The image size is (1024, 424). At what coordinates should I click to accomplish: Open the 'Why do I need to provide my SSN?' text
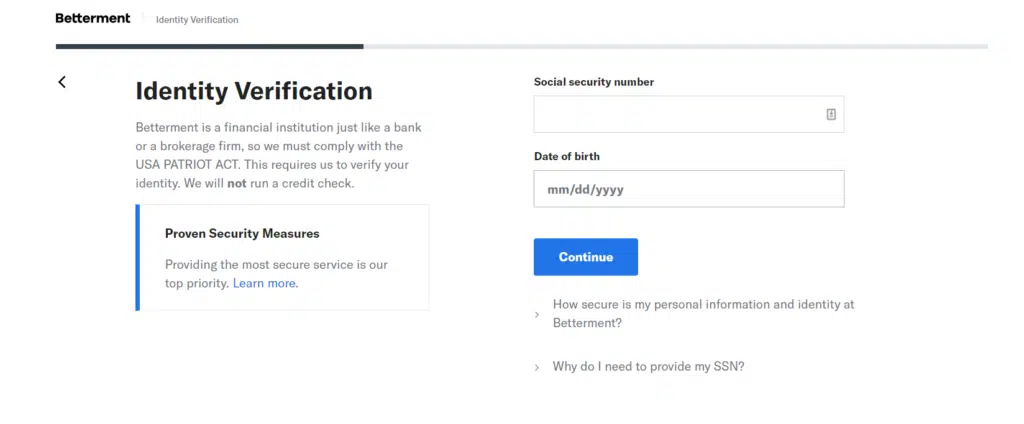(648, 366)
